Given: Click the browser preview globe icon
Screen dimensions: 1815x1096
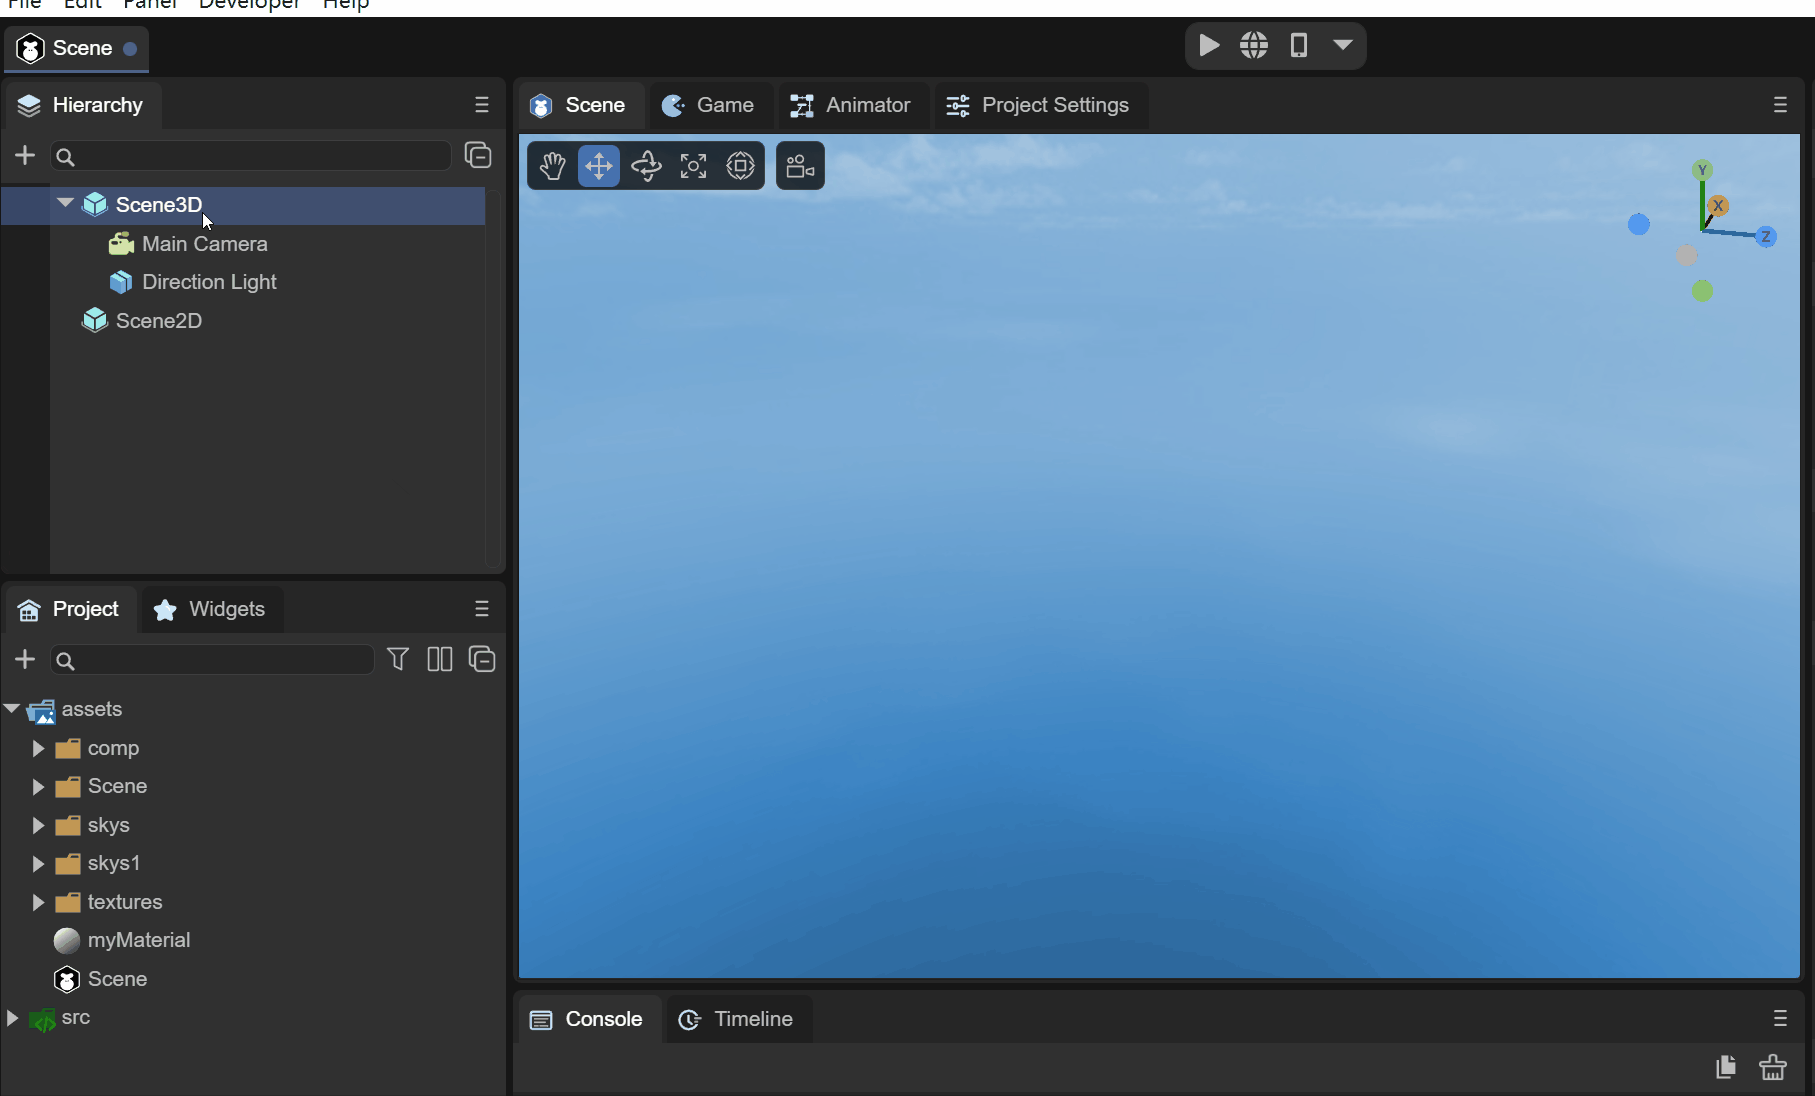Looking at the screenshot, I should pyautogui.click(x=1254, y=46).
